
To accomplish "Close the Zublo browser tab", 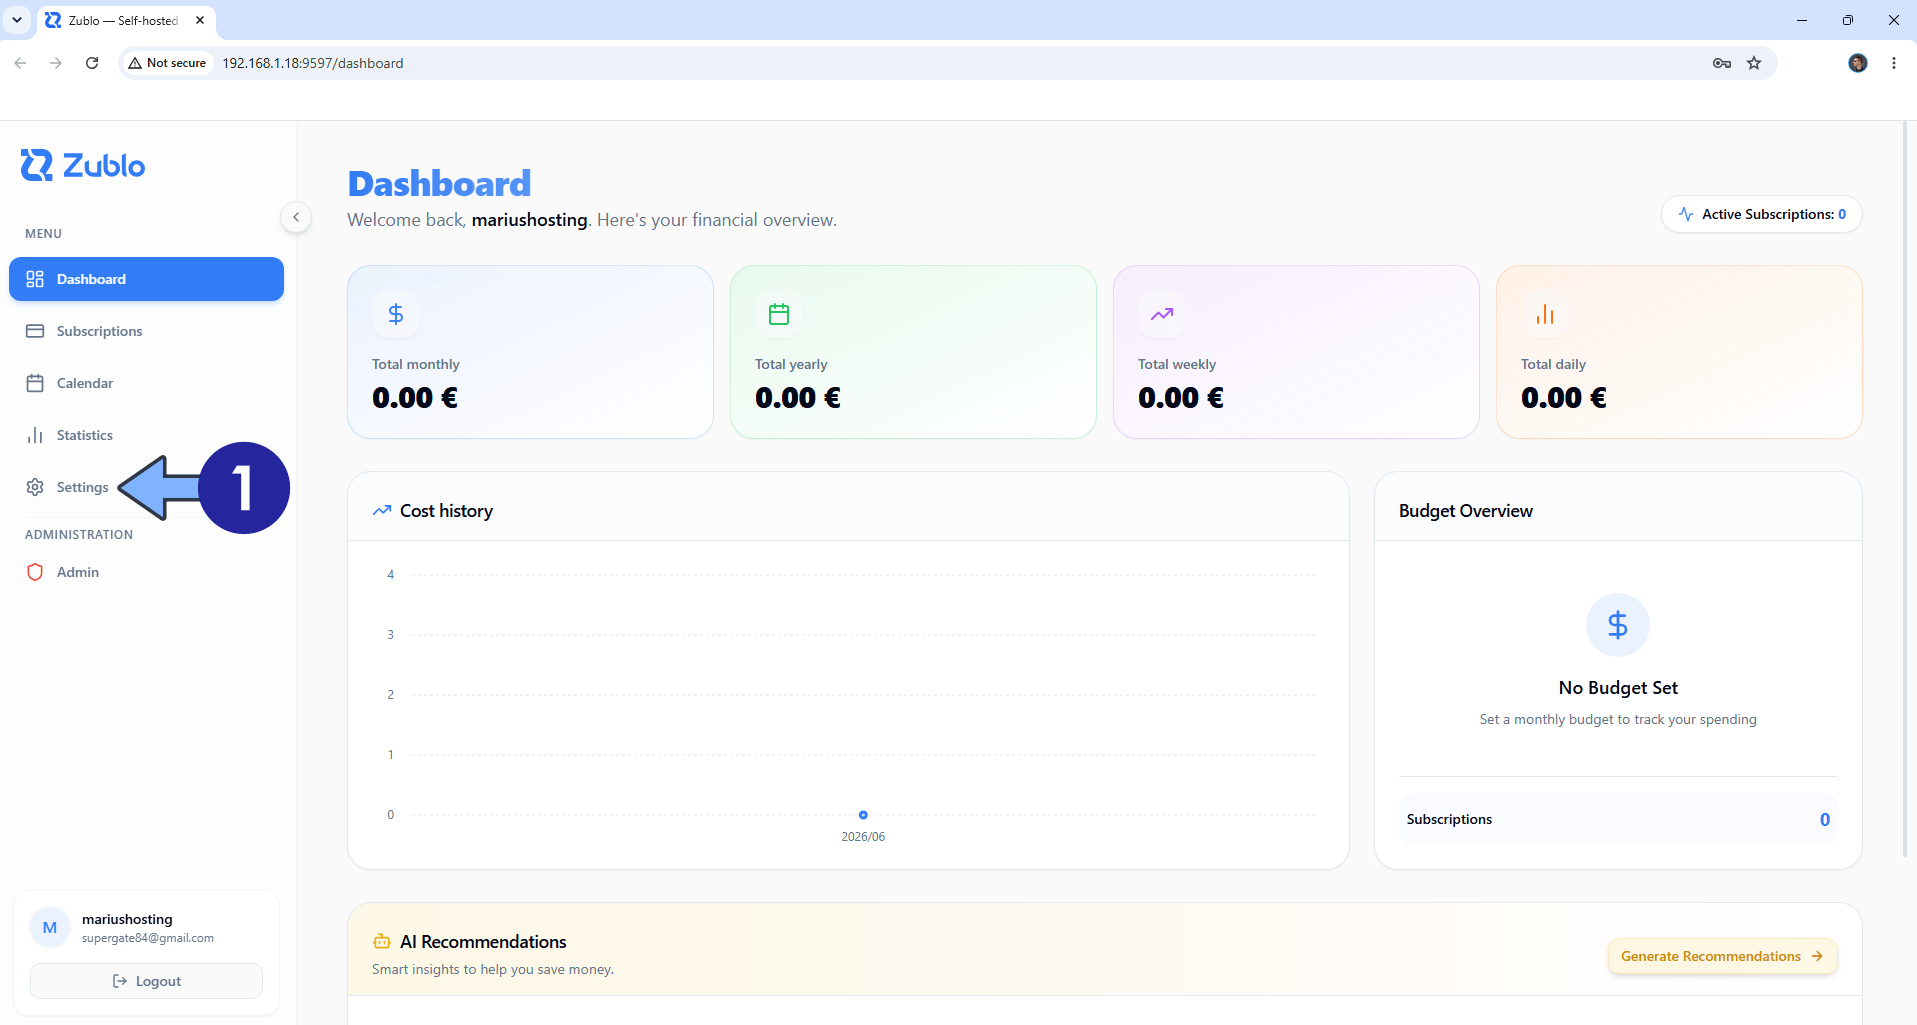I will 200,20.
